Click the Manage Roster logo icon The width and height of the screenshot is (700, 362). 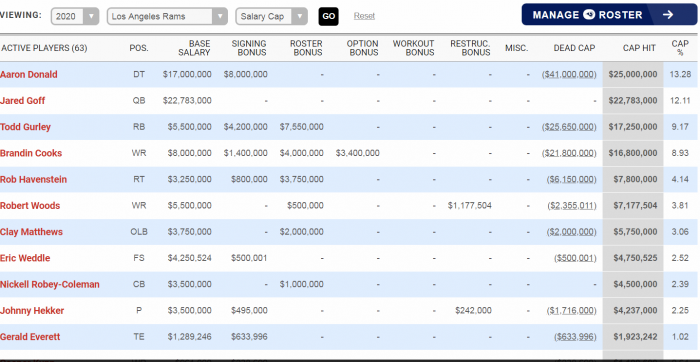point(589,15)
